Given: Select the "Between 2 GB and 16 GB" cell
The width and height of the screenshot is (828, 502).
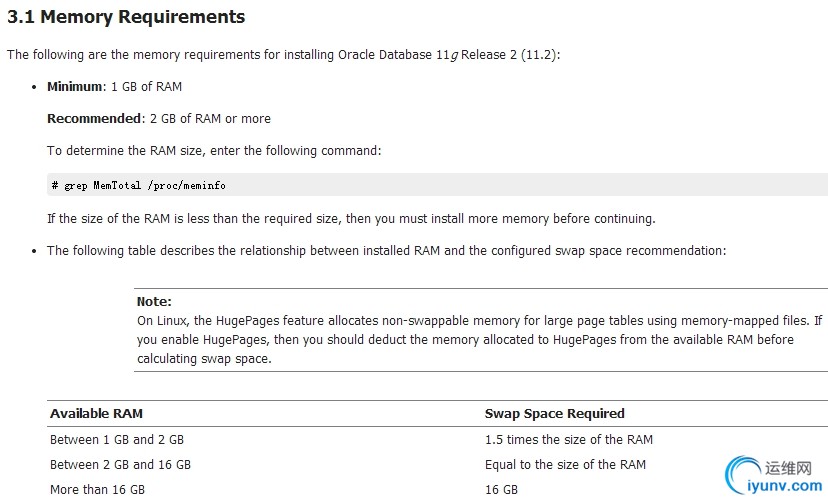Looking at the screenshot, I should coord(120,465).
